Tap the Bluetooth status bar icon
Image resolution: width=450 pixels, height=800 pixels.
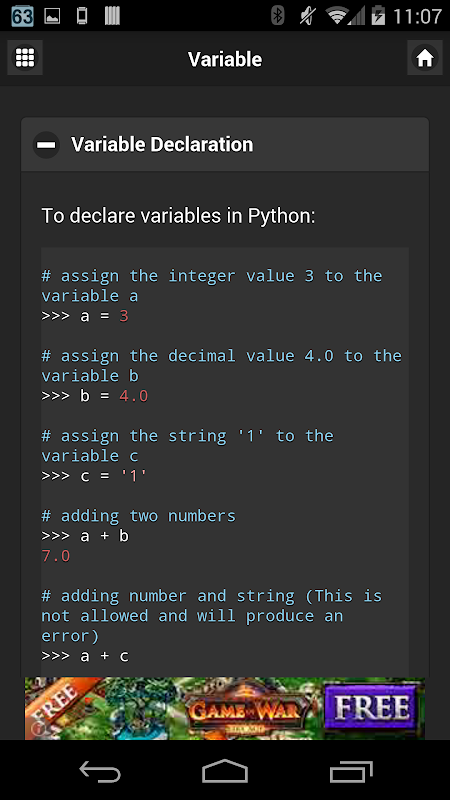(x=277, y=16)
